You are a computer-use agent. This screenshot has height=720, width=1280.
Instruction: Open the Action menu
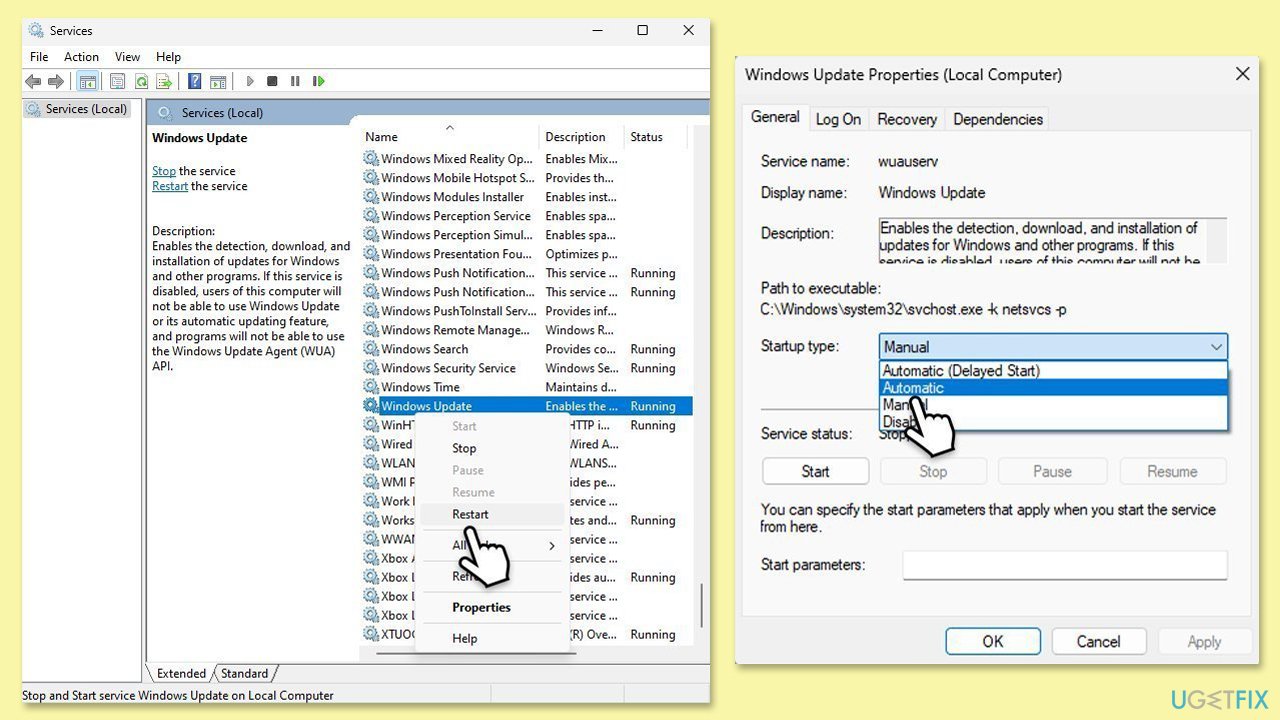(81, 57)
